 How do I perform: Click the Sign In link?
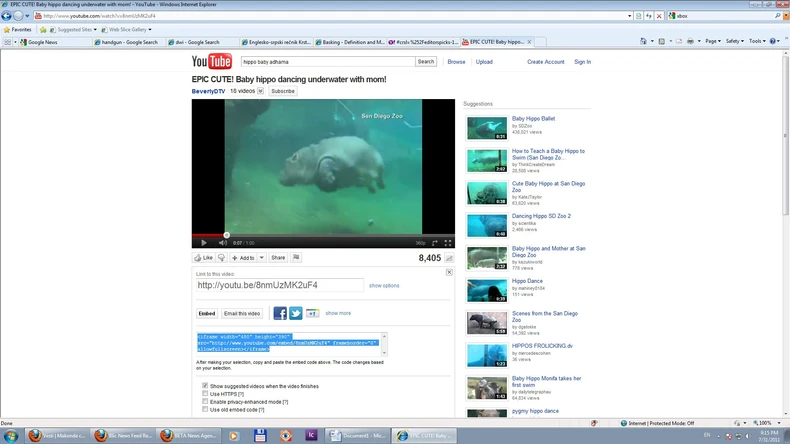pyautogui.click(x=582, y=62)
